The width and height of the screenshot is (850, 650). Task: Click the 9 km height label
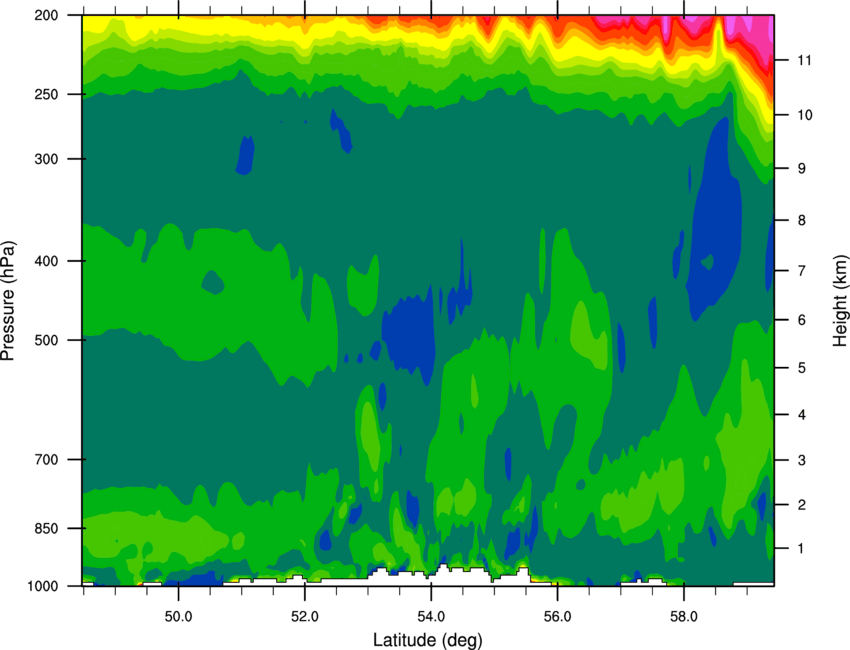click(x=802, y=169)
